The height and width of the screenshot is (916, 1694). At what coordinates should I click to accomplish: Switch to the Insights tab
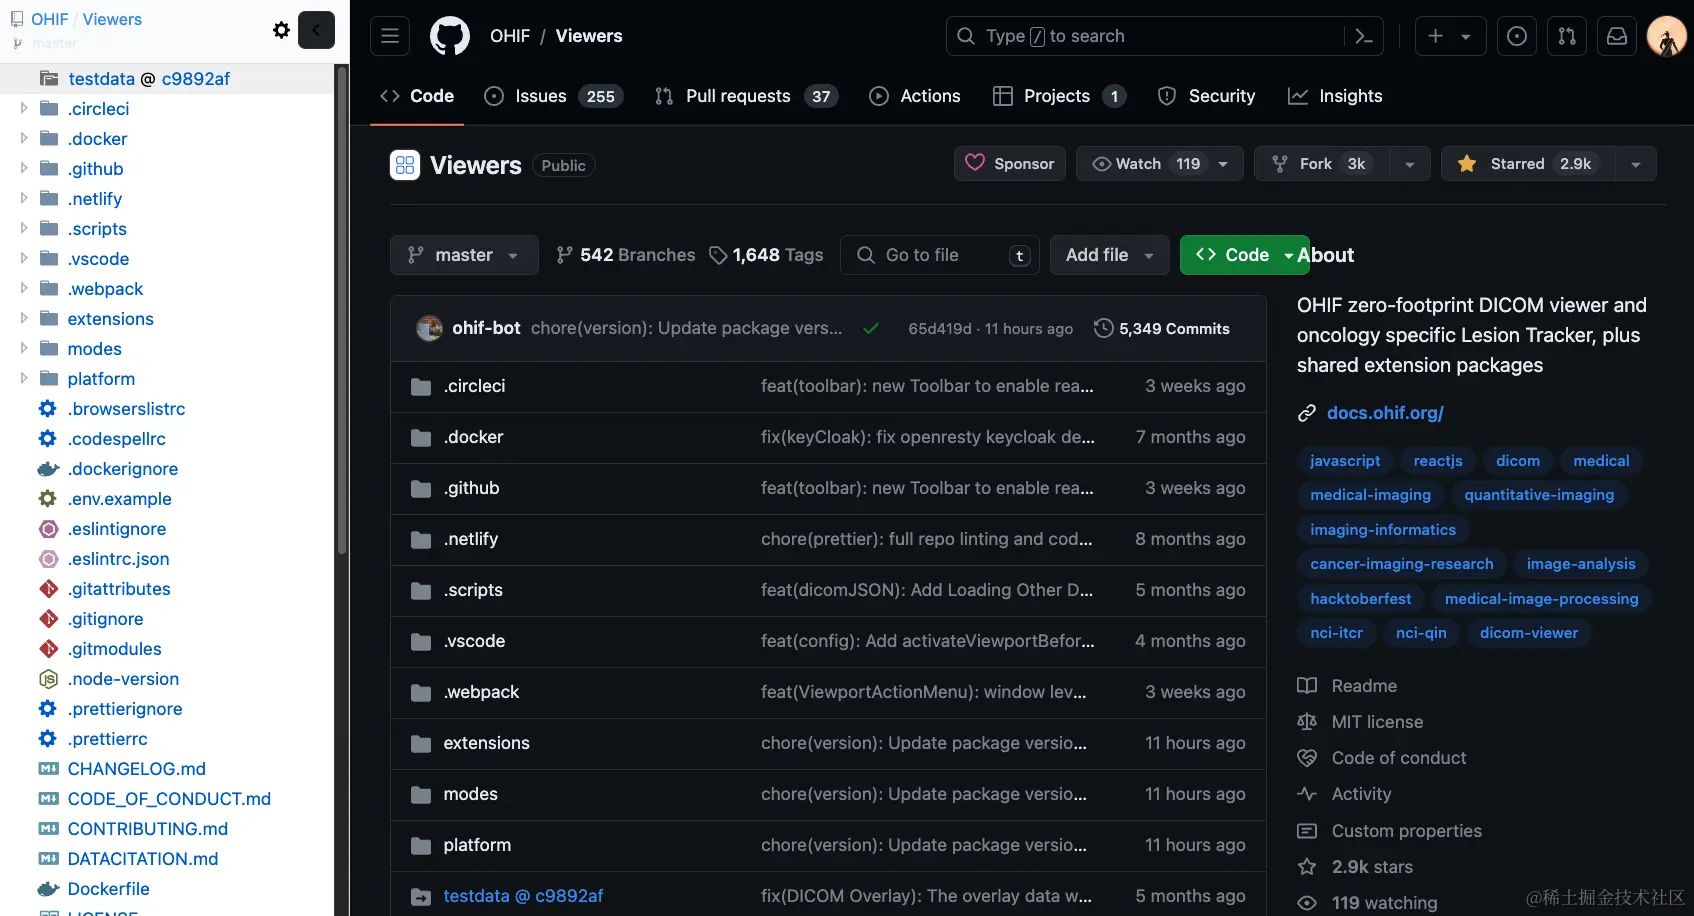[1335, 96]
